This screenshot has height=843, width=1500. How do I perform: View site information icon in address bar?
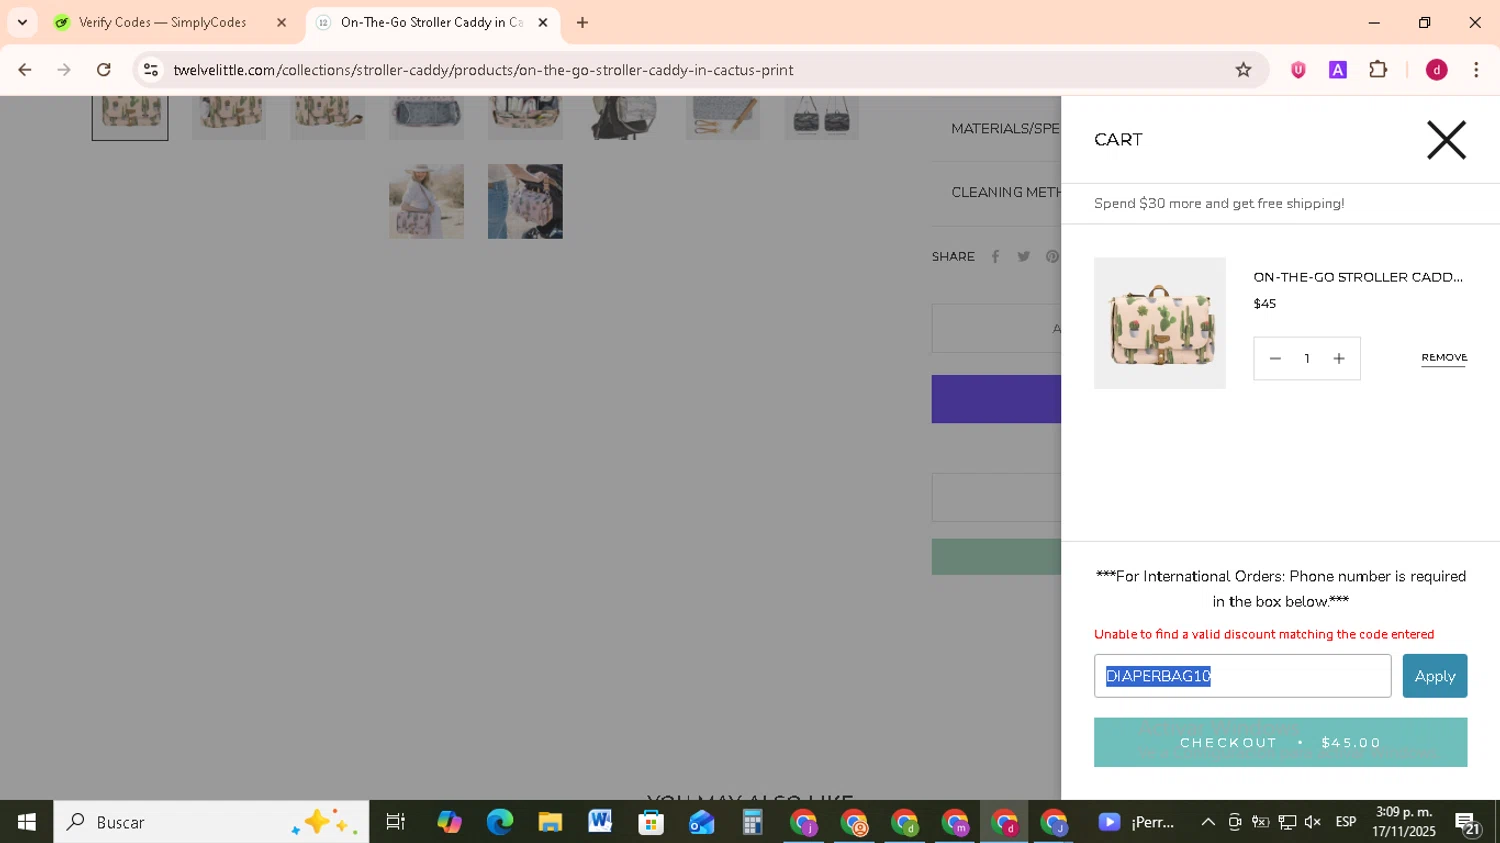(x=151, y=69)
